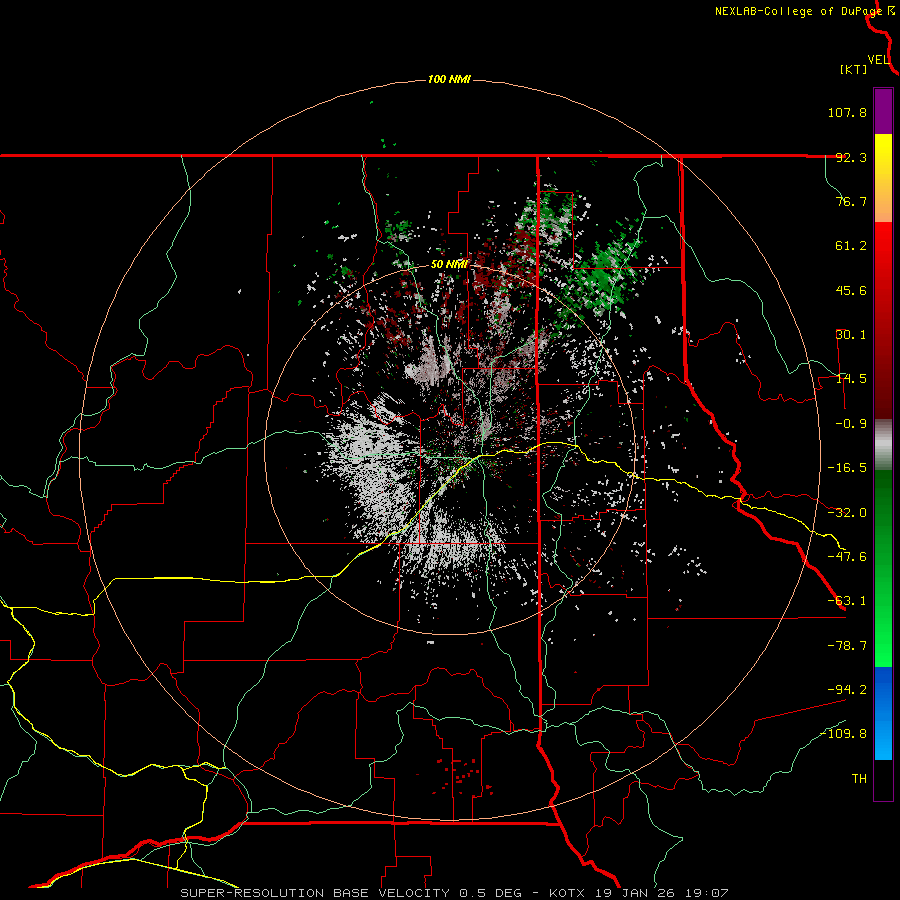The image size is (900, 900).
Task: Click the 92.3 legend value
Action: (x=851, y=157)
